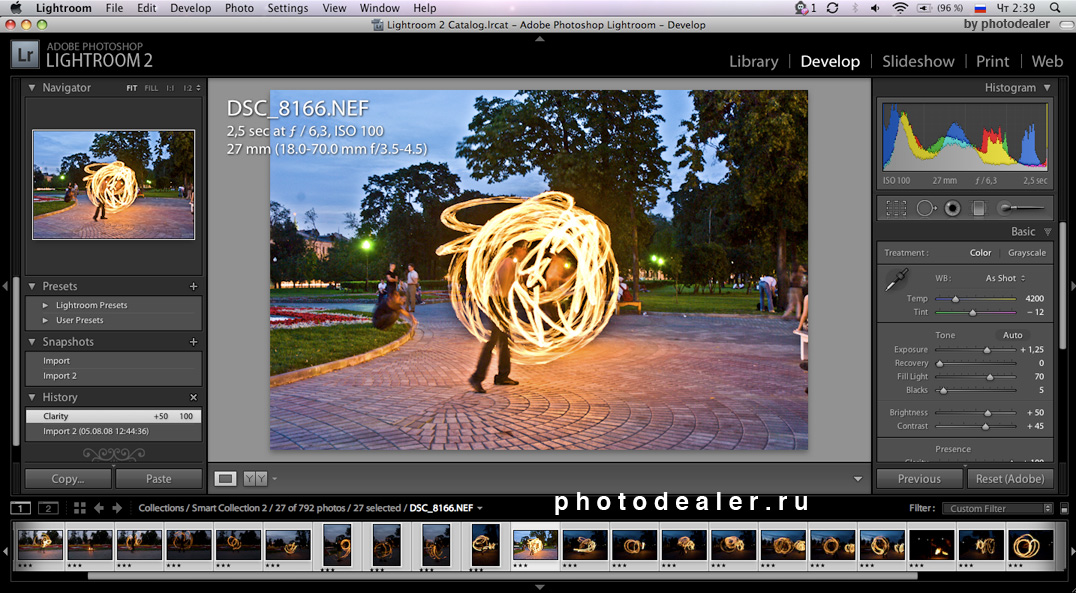The height and width of the screenshot is (593, 1076).
Task: Click the Lr logo identity plate
Action: [x=25, y=55]
